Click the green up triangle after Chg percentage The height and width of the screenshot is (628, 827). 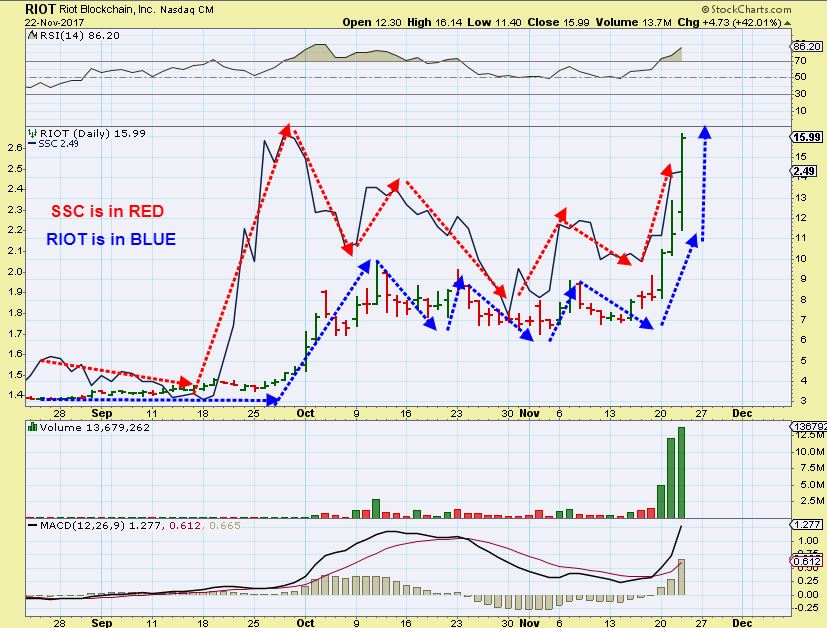(787, 23)
